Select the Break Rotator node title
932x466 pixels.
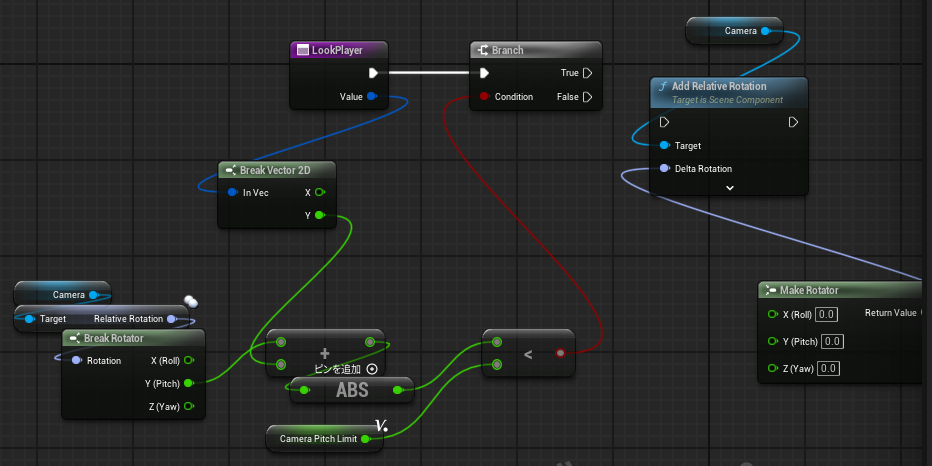114,338
